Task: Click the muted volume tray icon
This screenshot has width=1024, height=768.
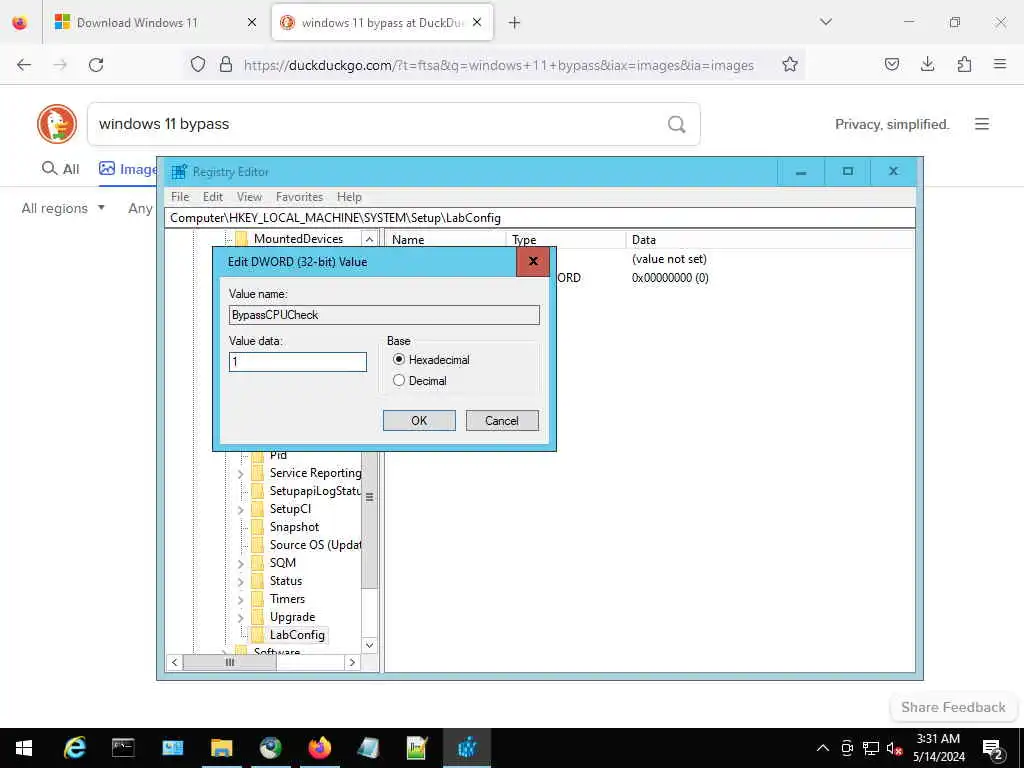Action: coord(893,748)
